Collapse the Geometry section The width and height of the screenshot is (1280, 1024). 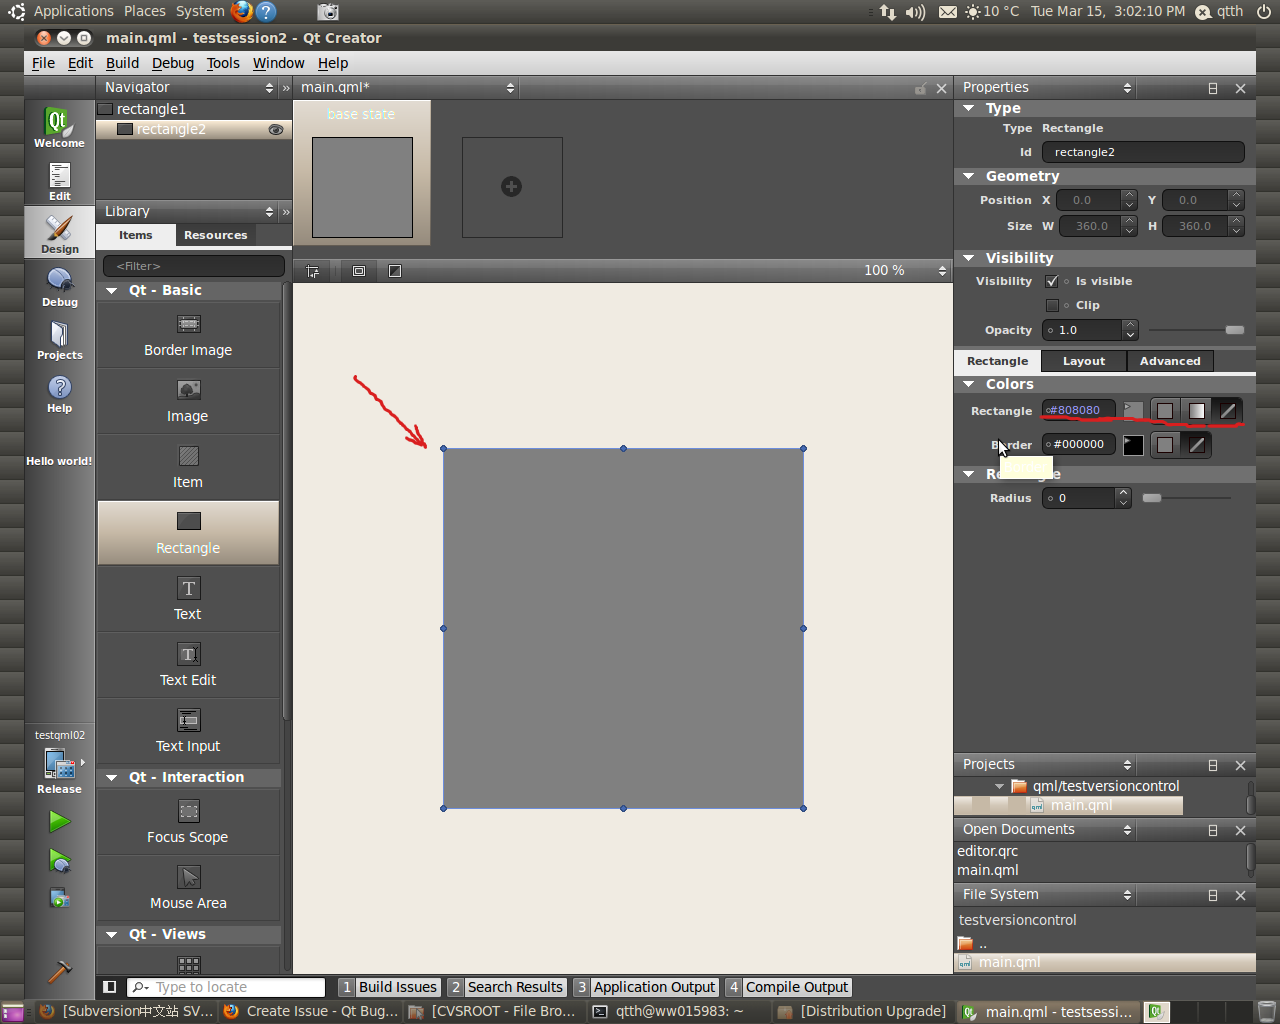pos(968,176)
